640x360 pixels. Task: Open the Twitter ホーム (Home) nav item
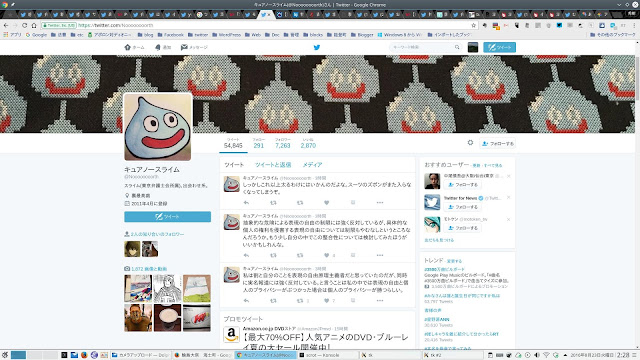pyautogui.click(x=134, y=47)
